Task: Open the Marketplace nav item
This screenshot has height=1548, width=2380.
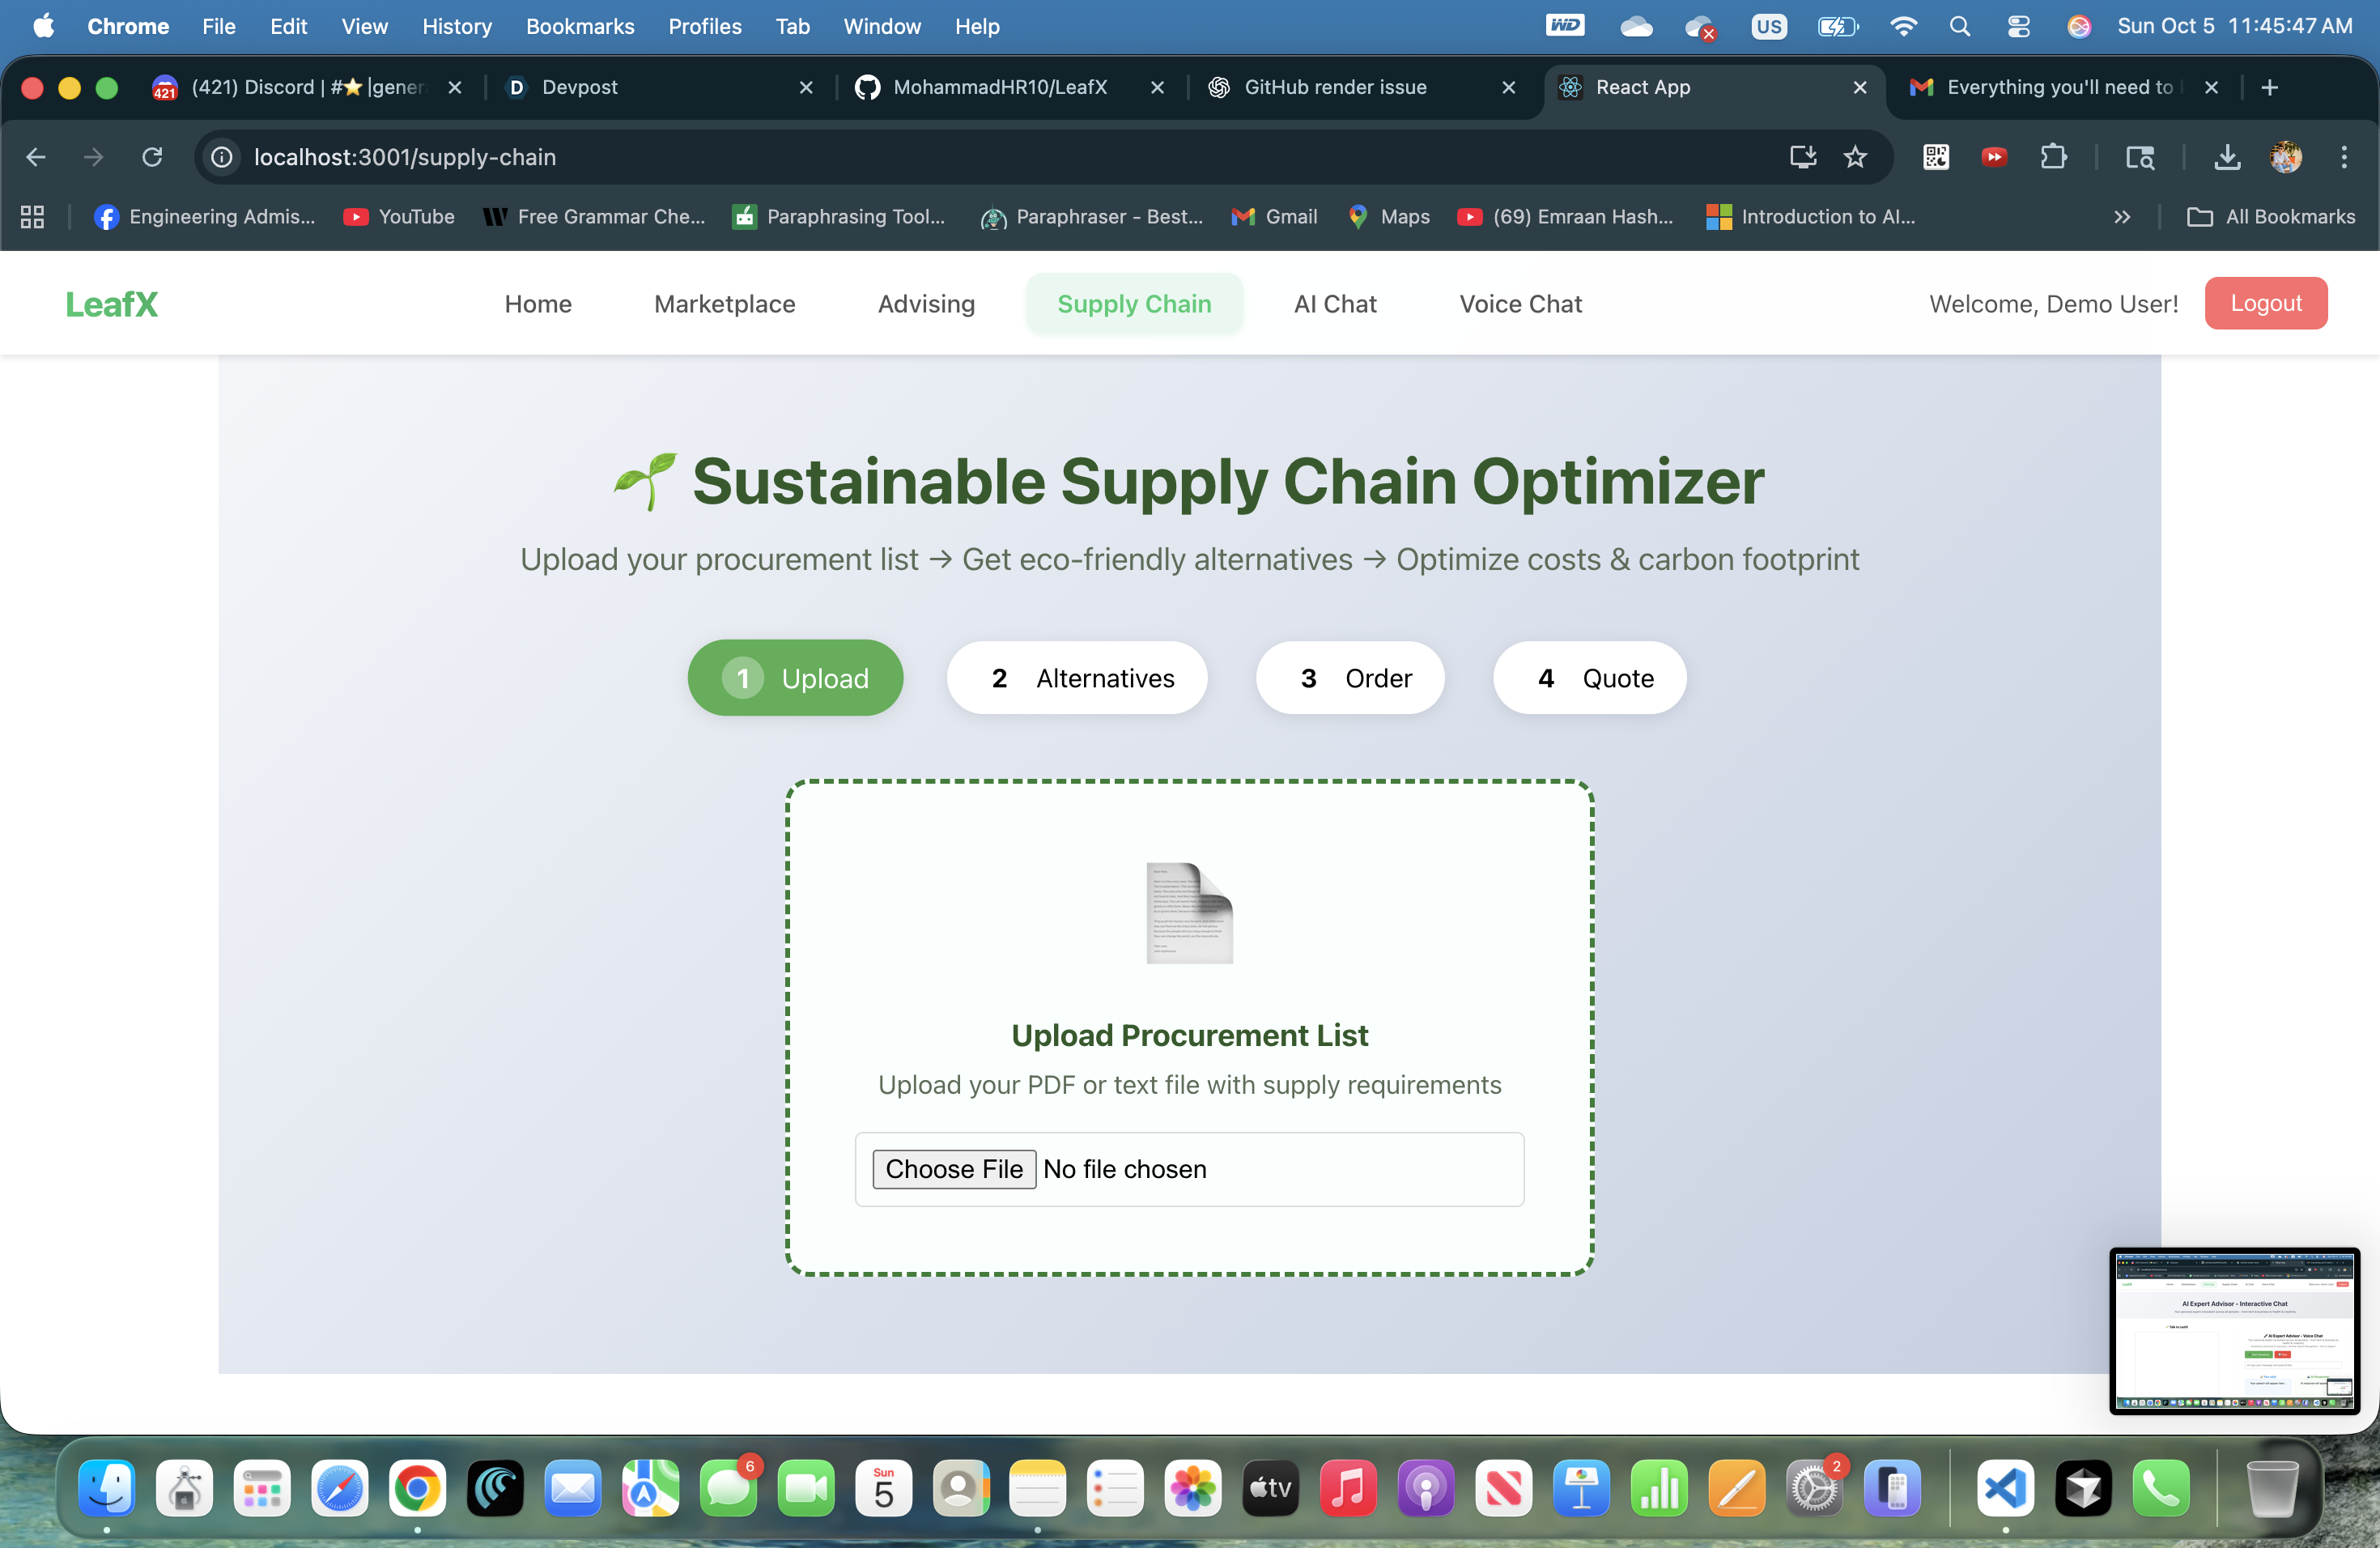Action: click(x=724, y=304)
